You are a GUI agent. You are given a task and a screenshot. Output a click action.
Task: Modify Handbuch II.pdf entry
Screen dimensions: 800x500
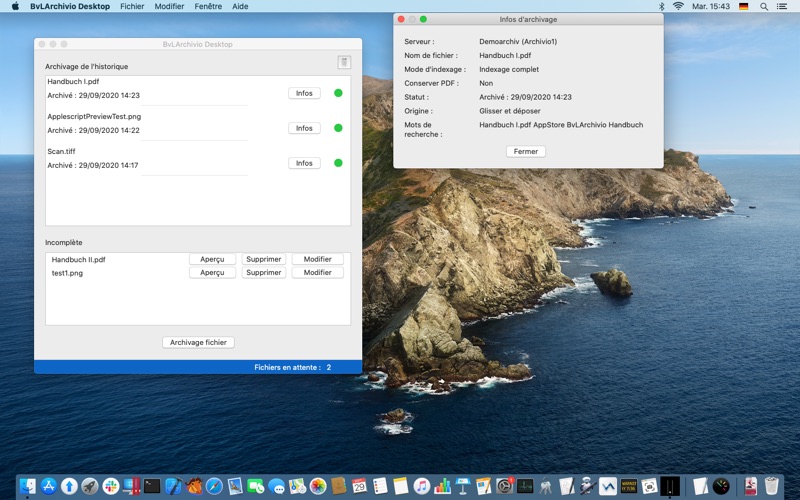(317, 259)
